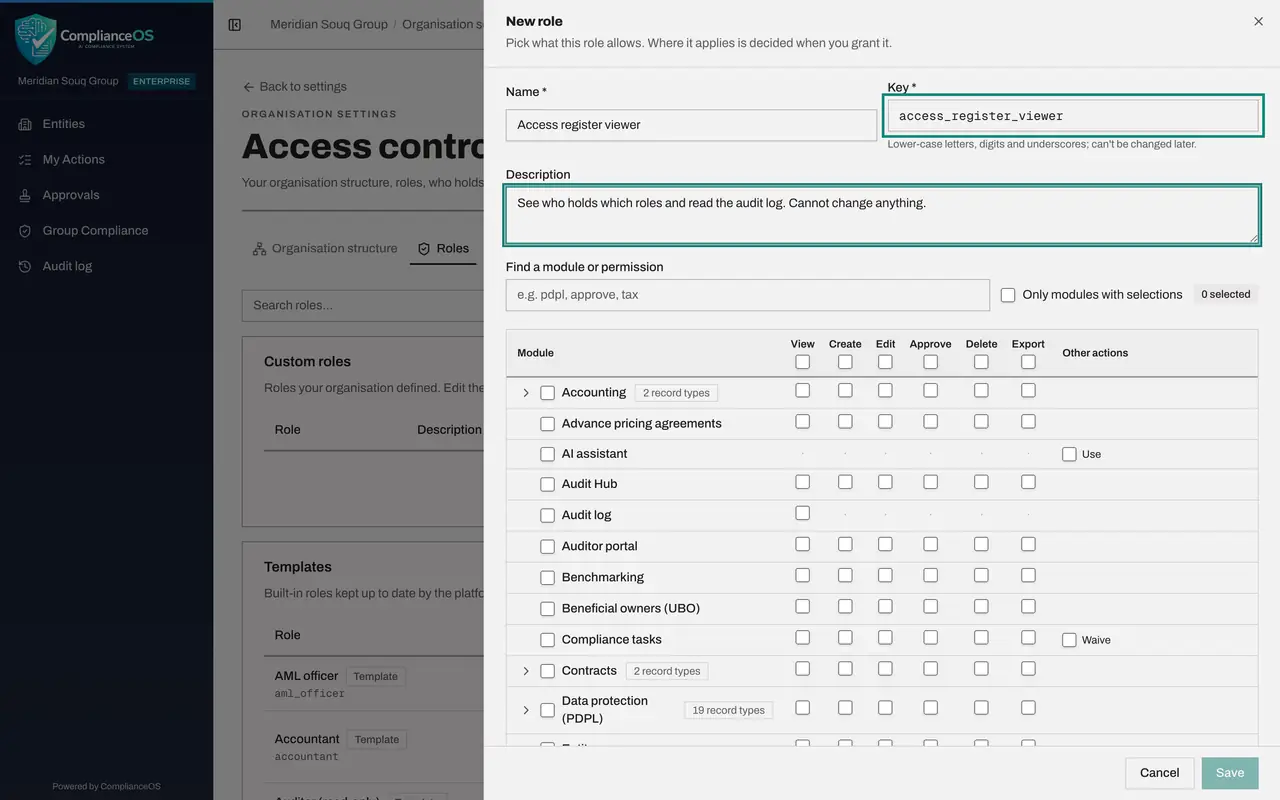This screenshot has width=1280, height=800.
Task: Open My Actions via its checklist icon
Action: [x=25, y=160]
